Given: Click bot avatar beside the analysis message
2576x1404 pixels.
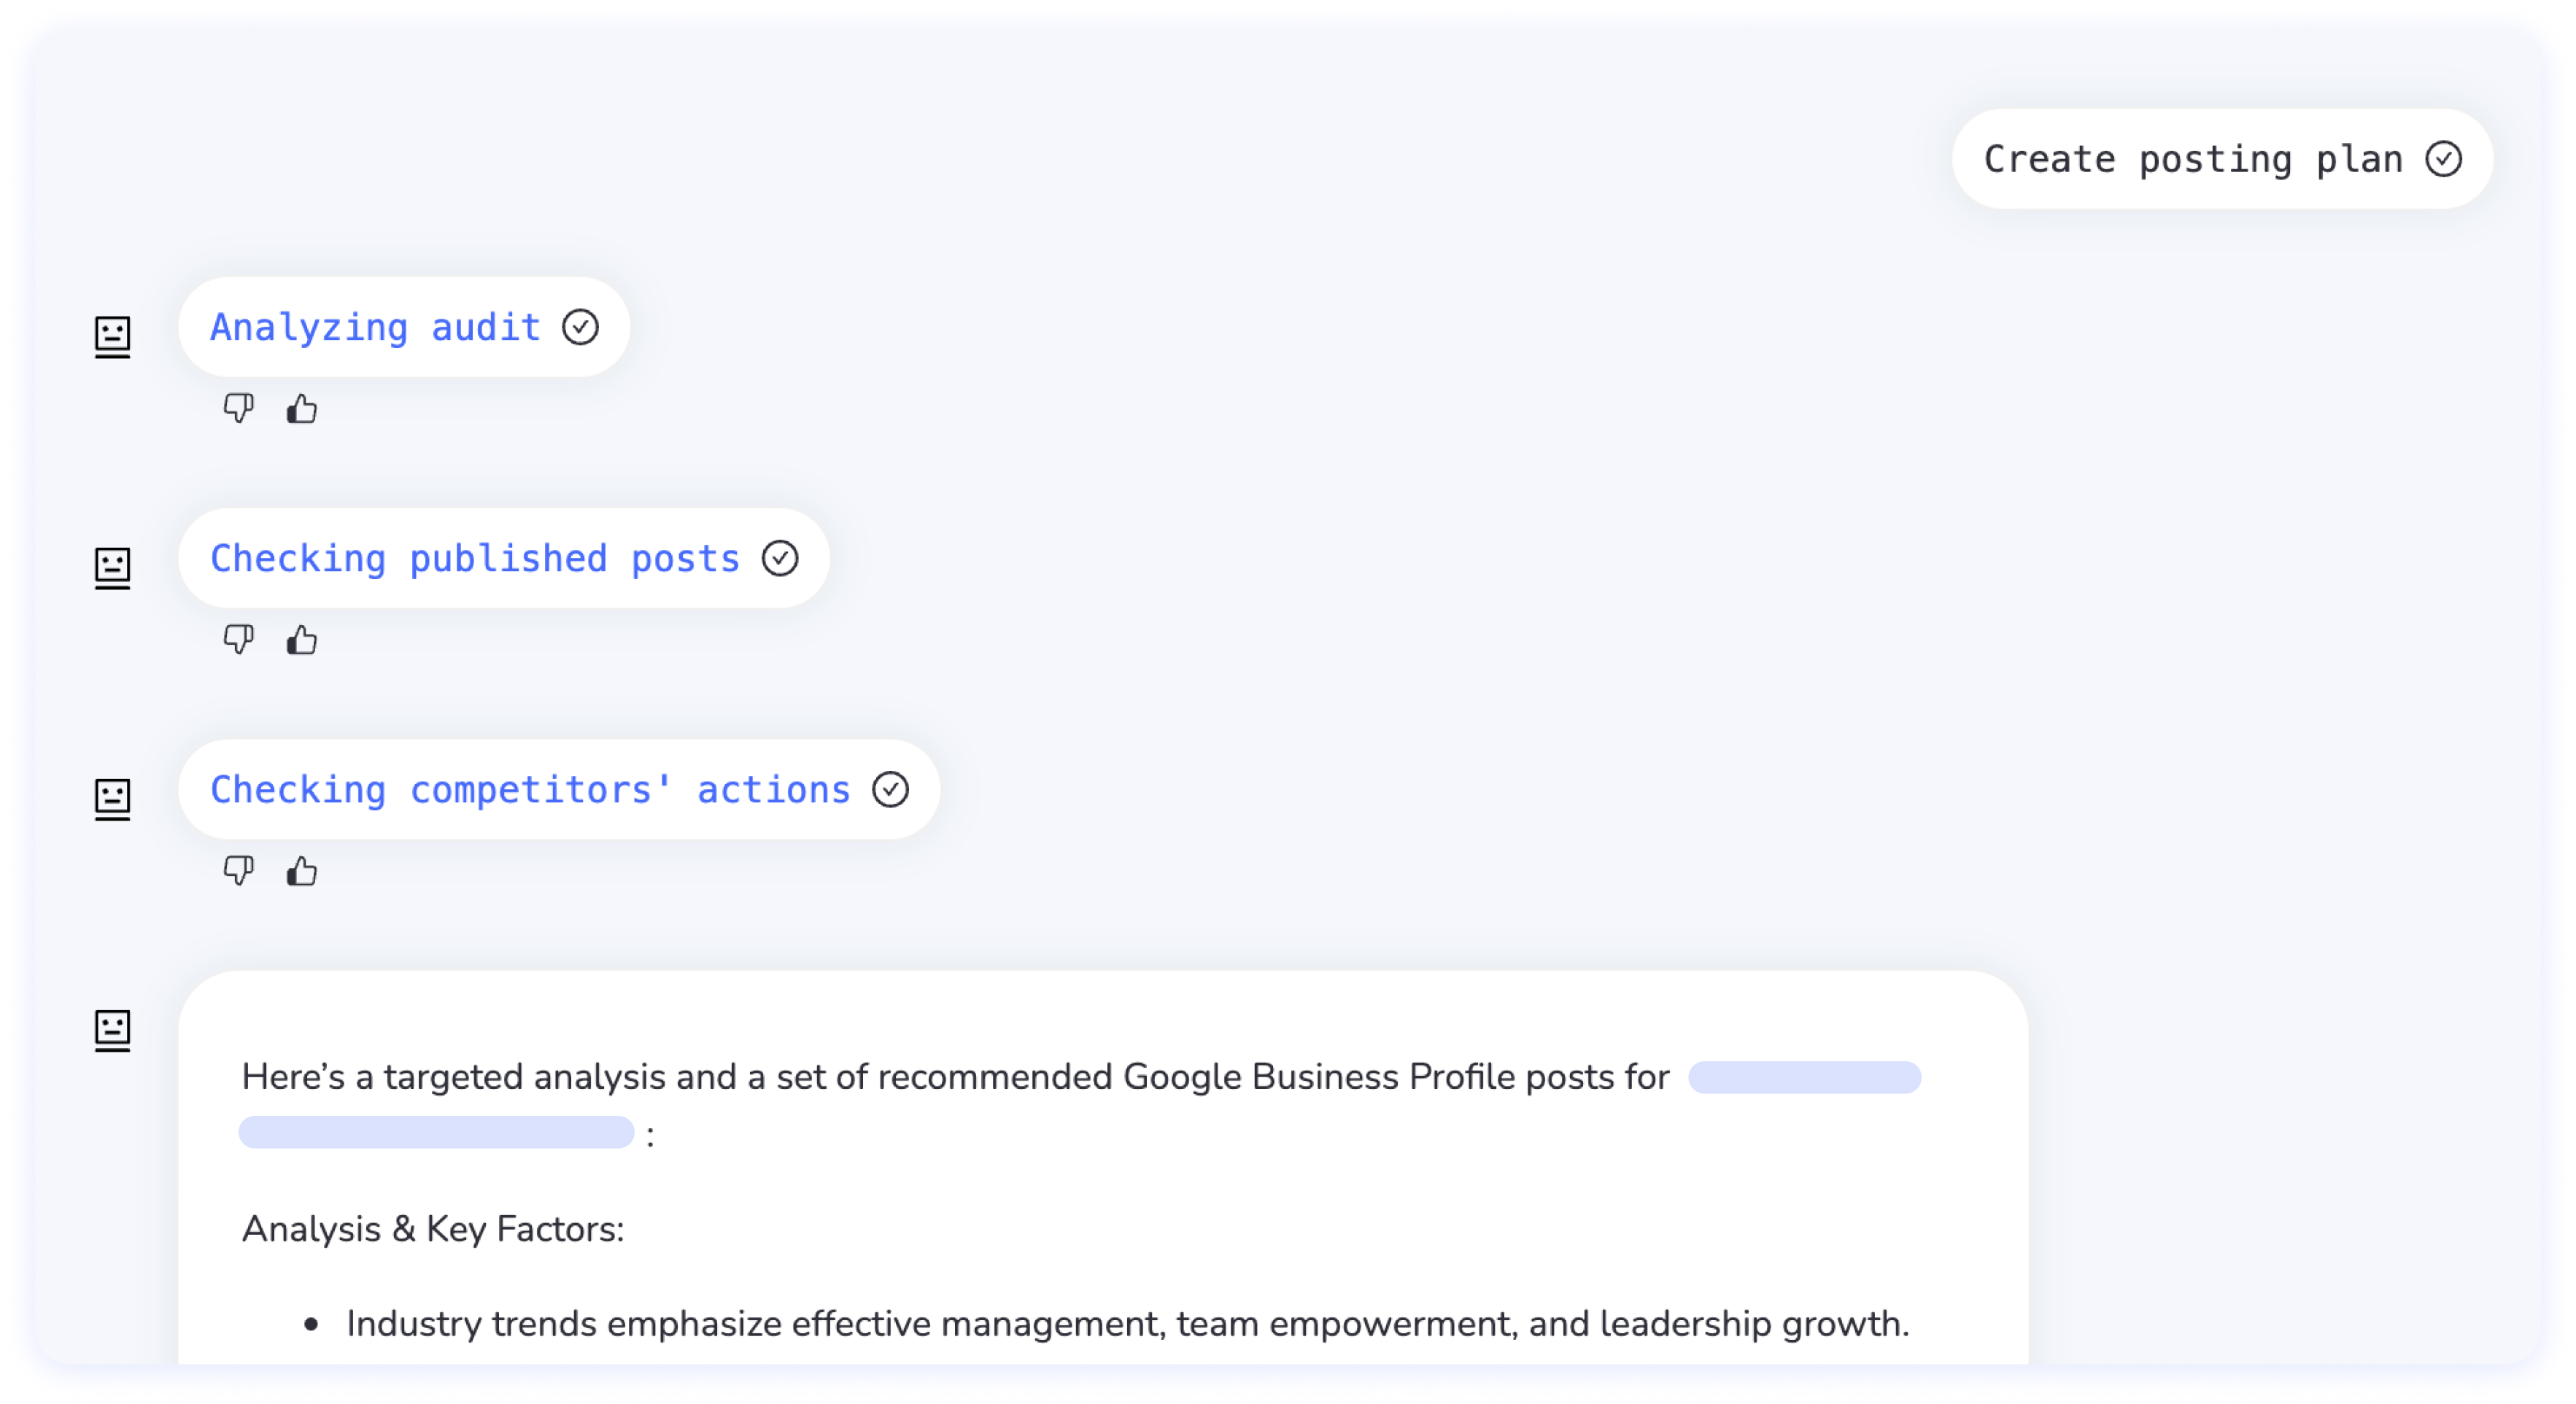Looking at the screenshot, I should [x=113, y=1030].
